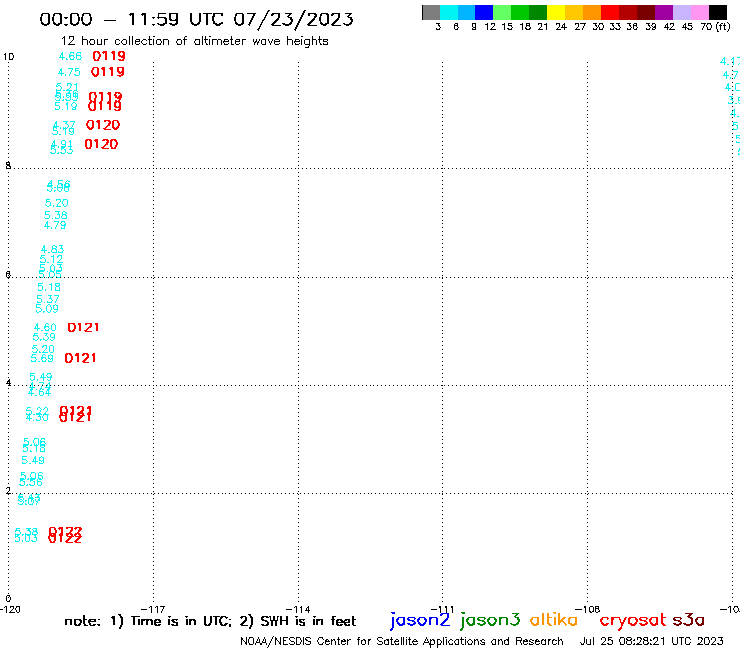
Task: Pick the orange legend color swatch
Action: point(592,12)
